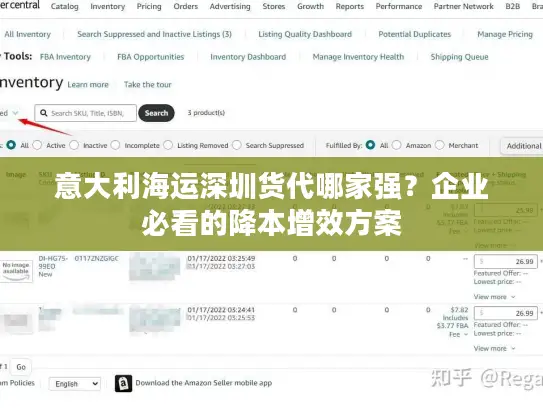
Task: Open the Inventory menu
Action: coord(107,6)
